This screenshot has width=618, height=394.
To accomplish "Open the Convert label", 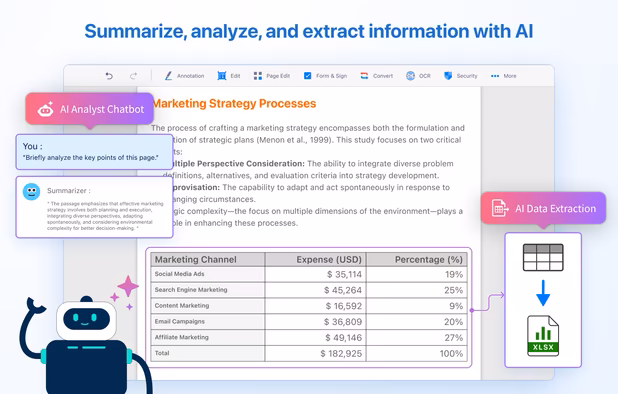I will pos(383,76).
